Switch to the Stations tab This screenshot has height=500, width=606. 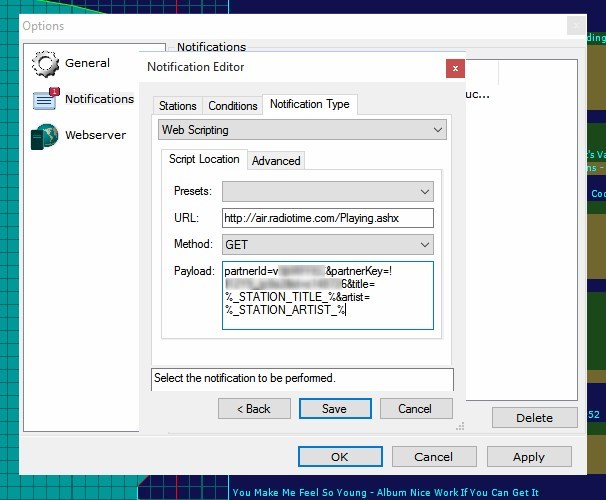click(x=178, y=106)
